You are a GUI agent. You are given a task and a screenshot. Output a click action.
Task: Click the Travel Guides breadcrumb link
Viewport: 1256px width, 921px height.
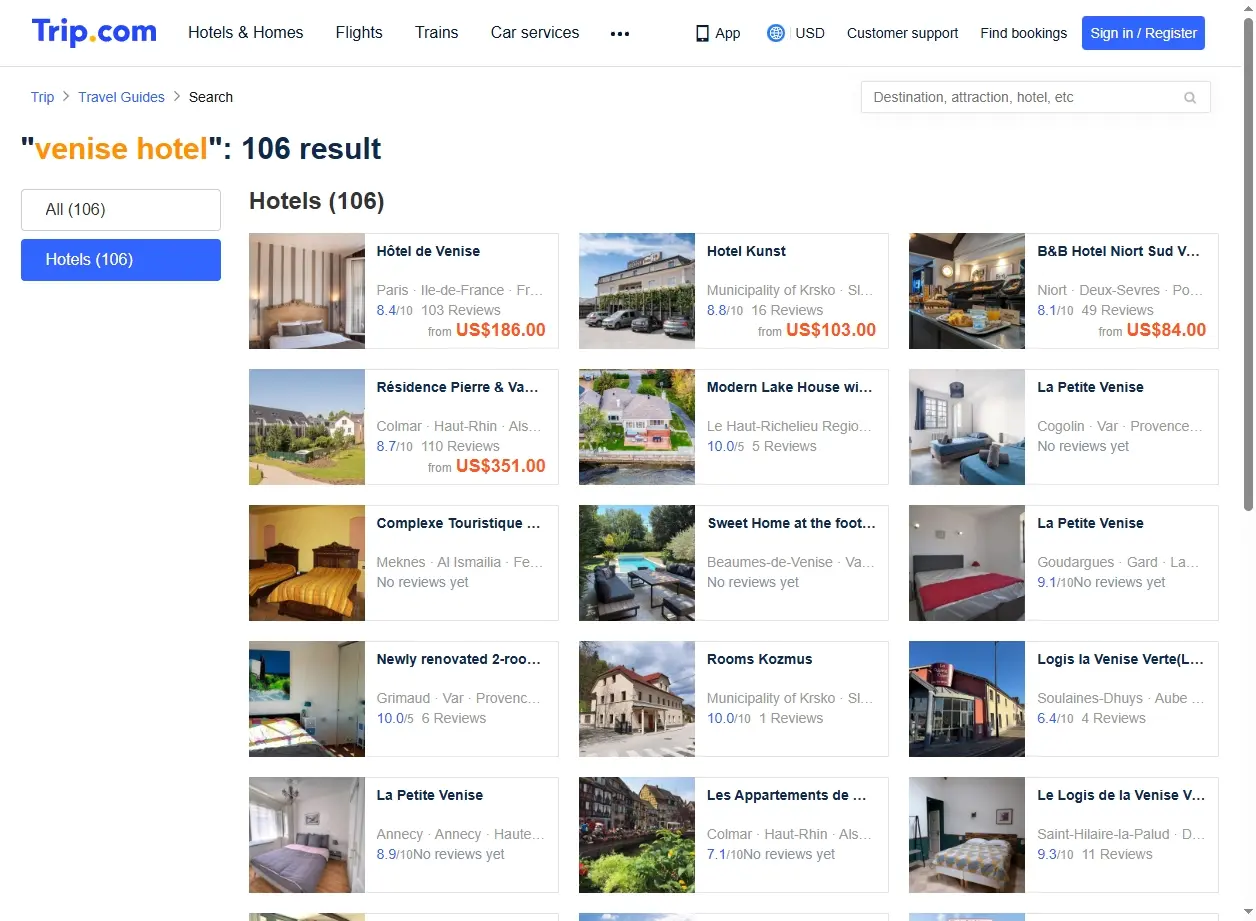point(121,97)
